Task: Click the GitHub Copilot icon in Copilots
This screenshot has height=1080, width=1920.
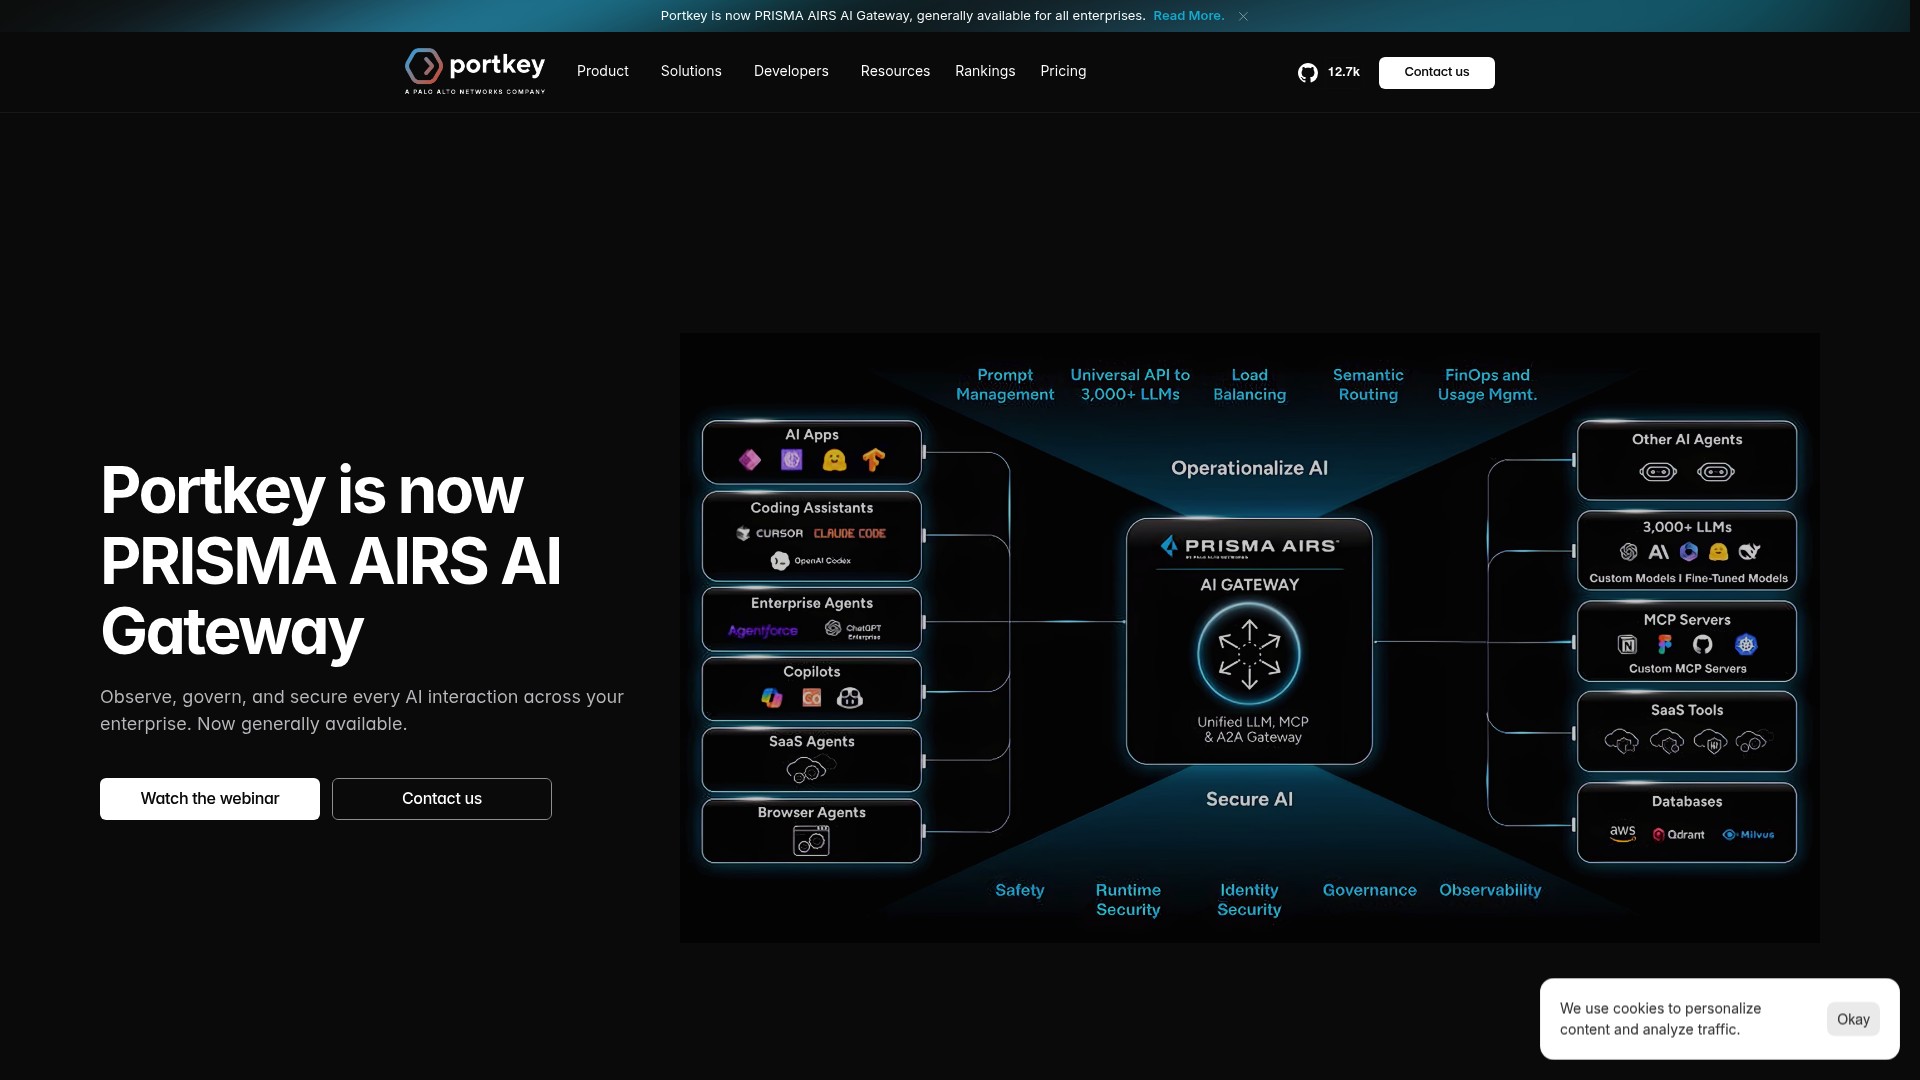Action: (850, 698)
